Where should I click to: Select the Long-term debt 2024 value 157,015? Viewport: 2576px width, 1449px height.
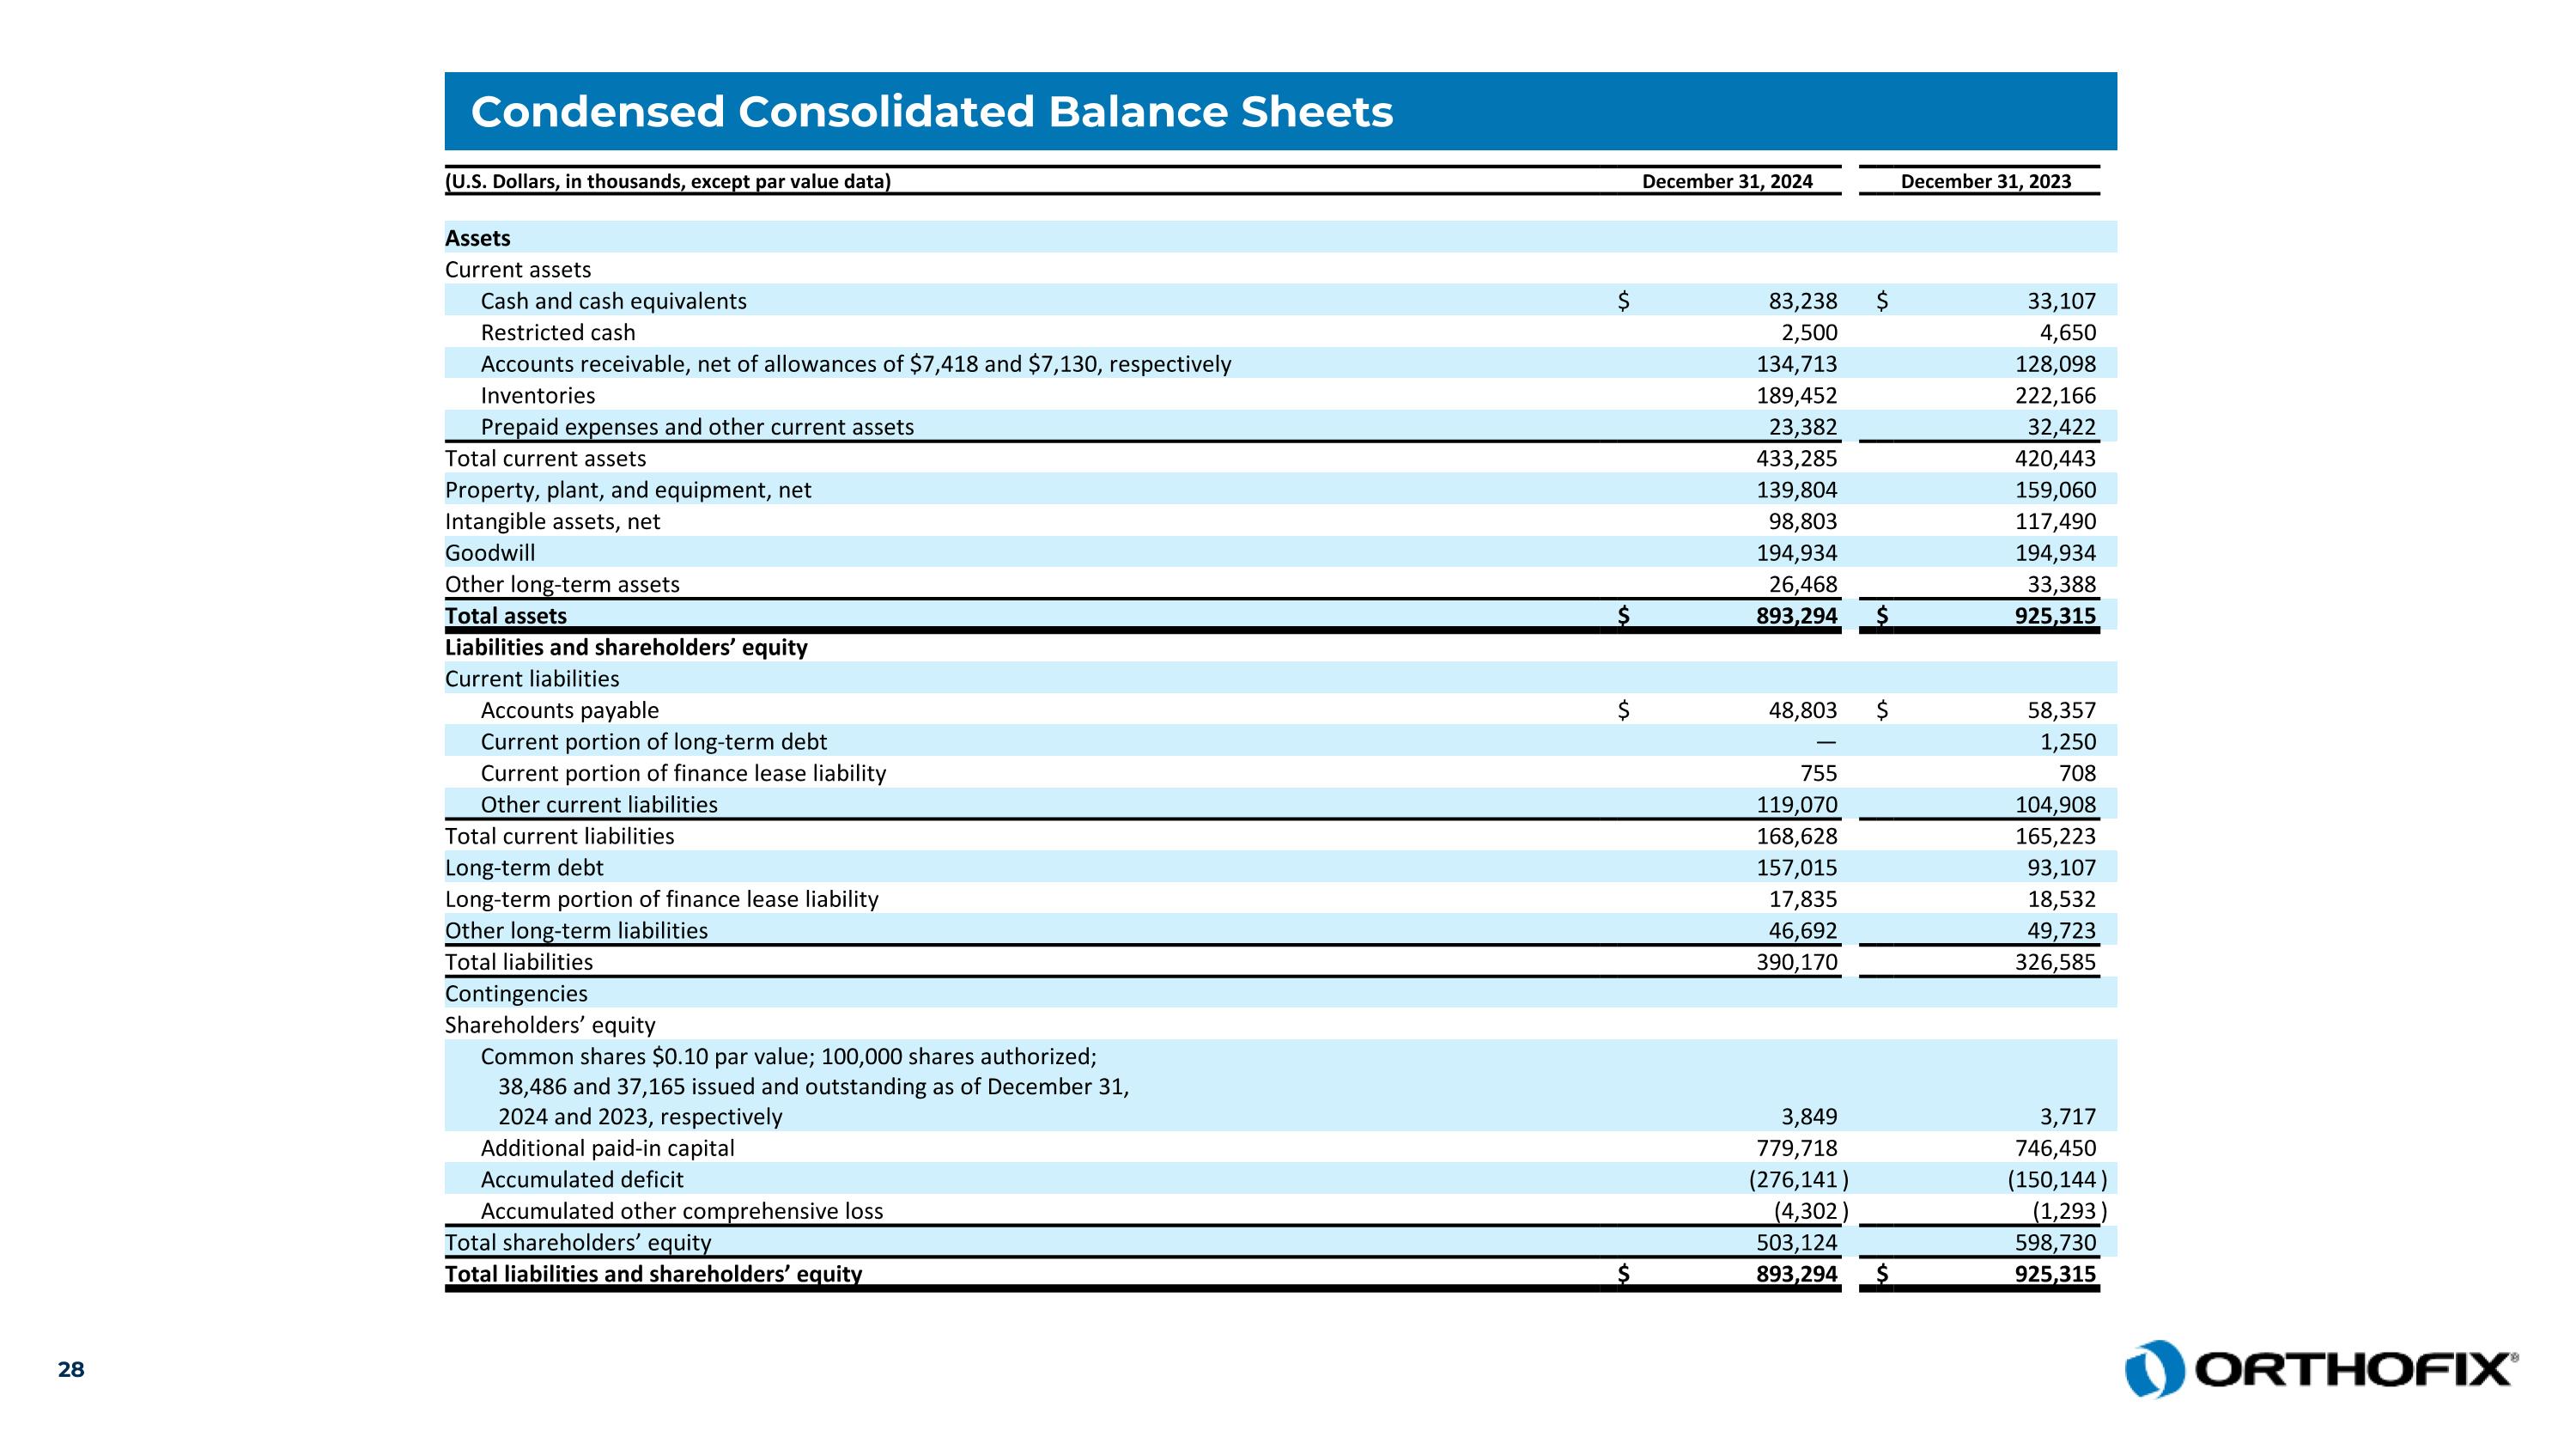pyautogui.click(x=1796, y=868)
